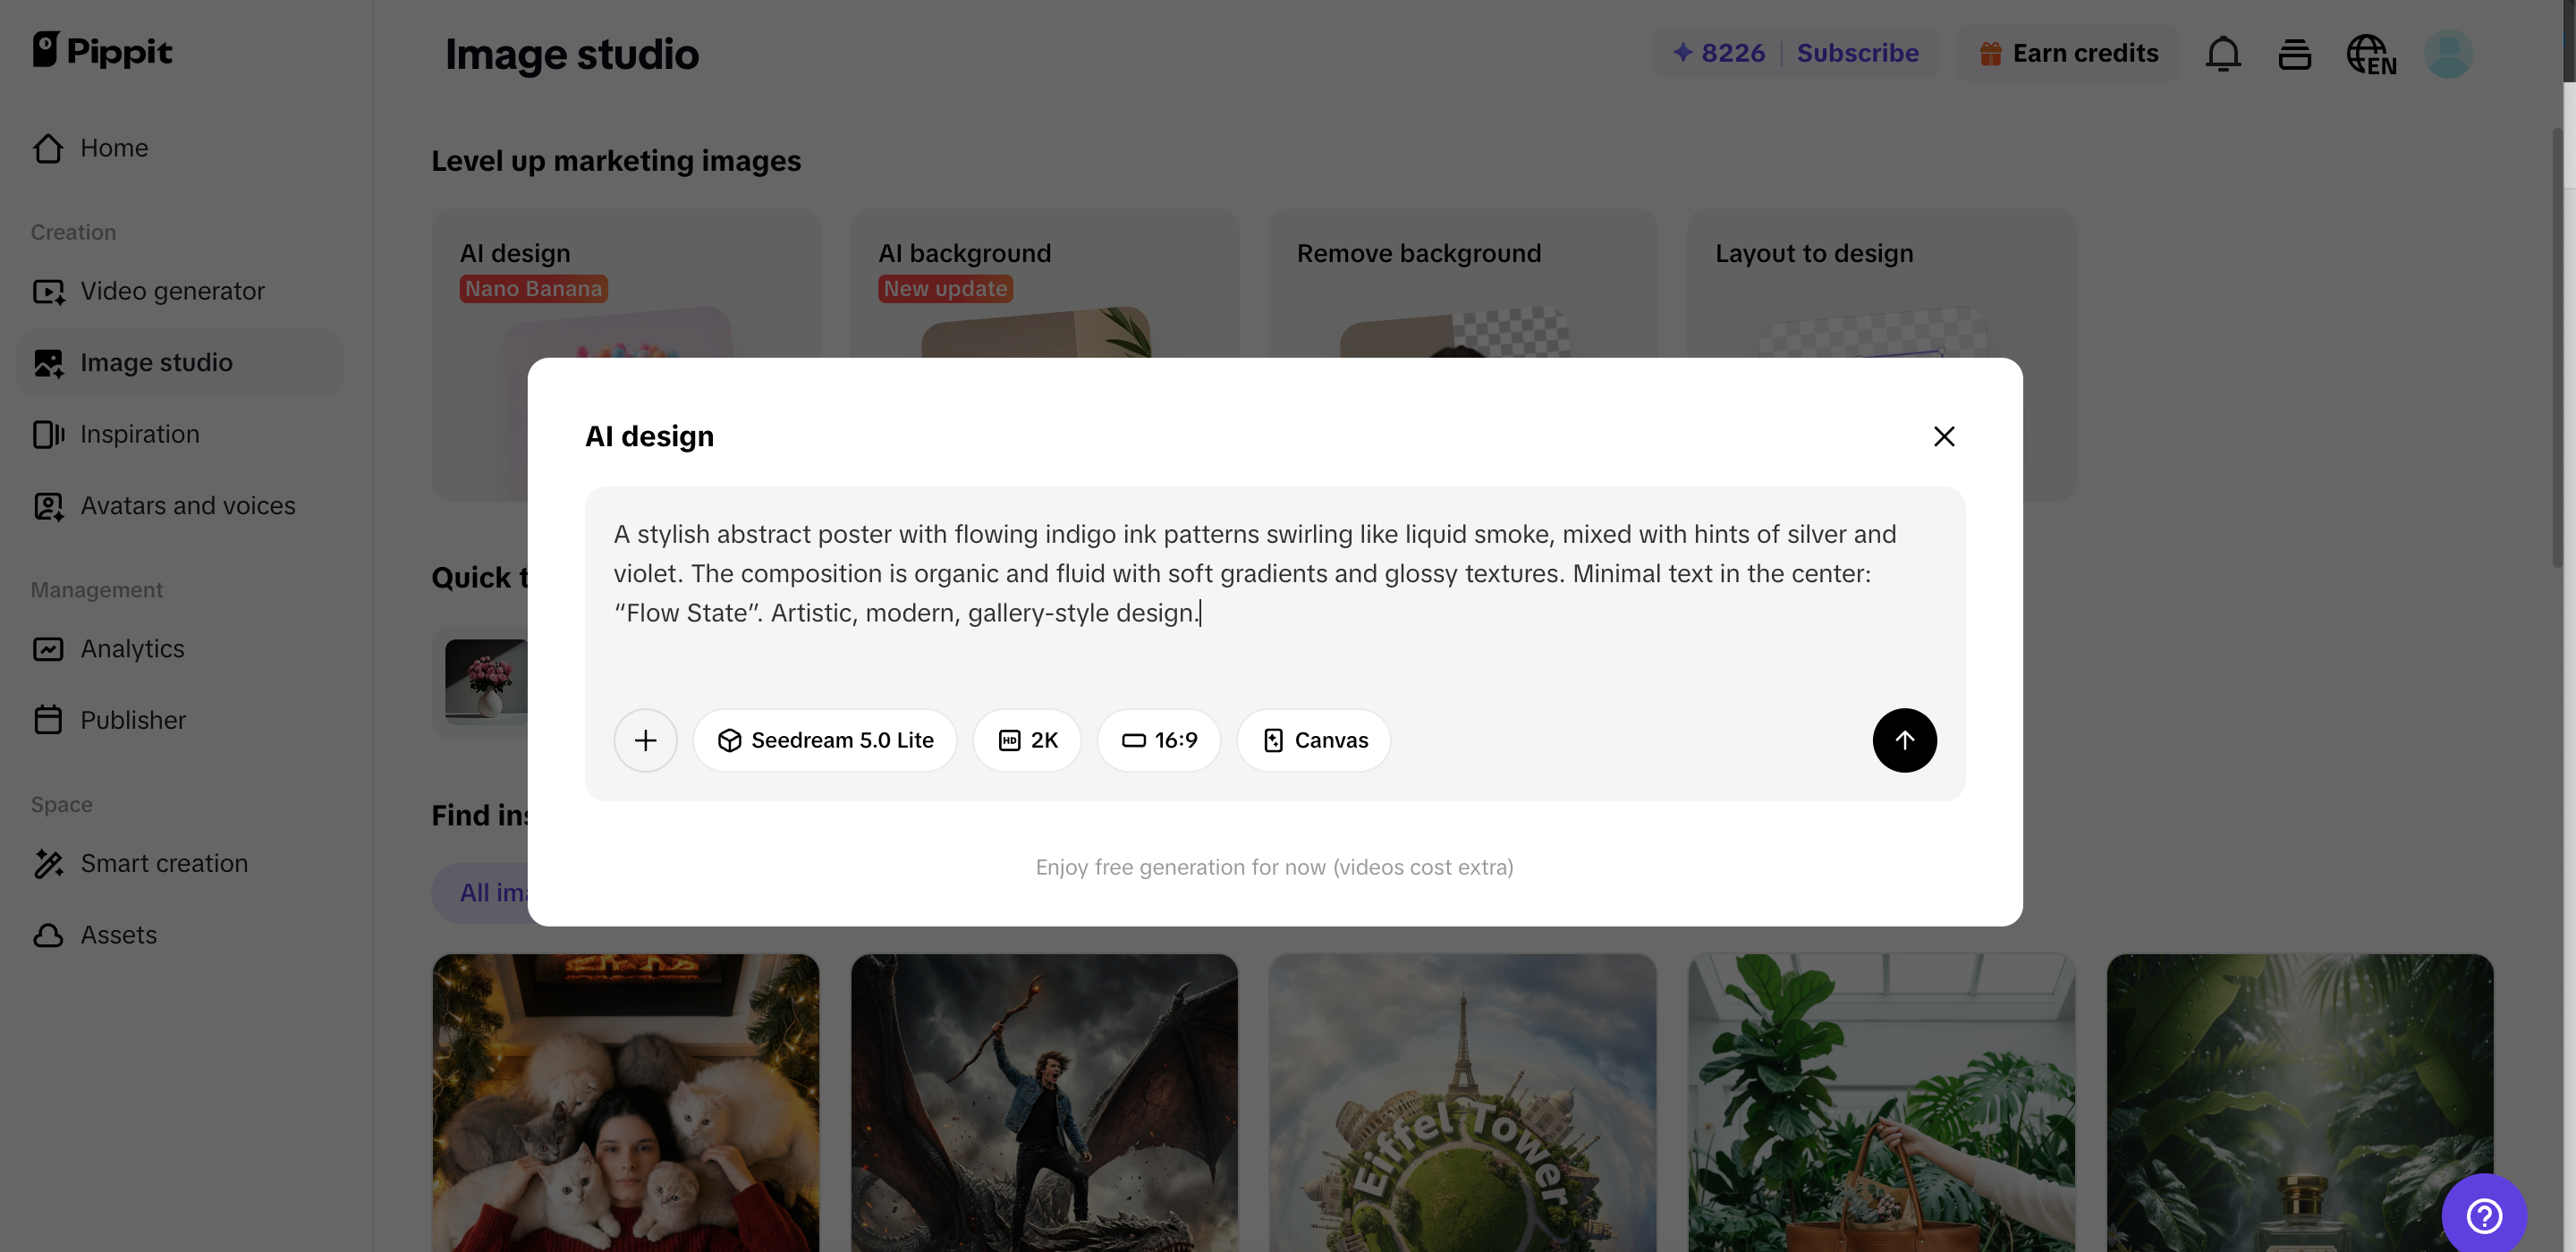
Task: Open Avatars and voices menu item
Action: point(187,506)
